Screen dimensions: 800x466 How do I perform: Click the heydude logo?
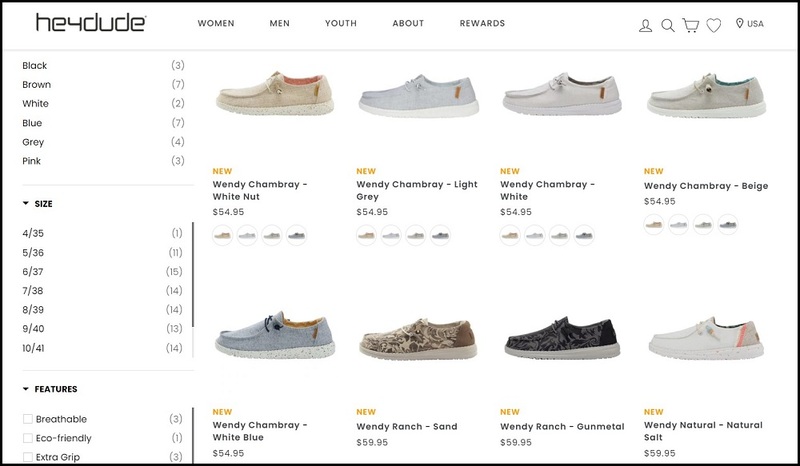pos(91,23)
